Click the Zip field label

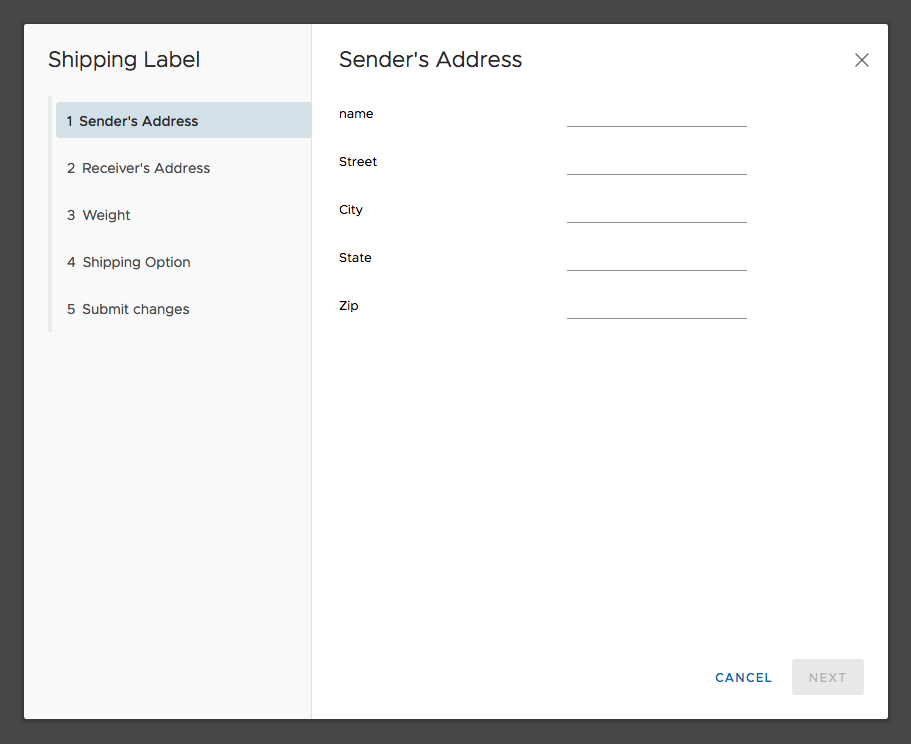(x=349, y=305)
